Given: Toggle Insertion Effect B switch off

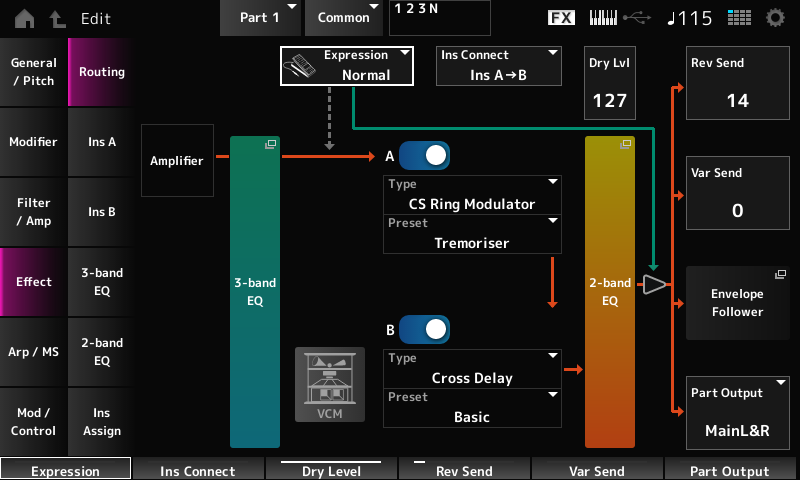Looking at the screenshot, I should click(x=424, y=329).
